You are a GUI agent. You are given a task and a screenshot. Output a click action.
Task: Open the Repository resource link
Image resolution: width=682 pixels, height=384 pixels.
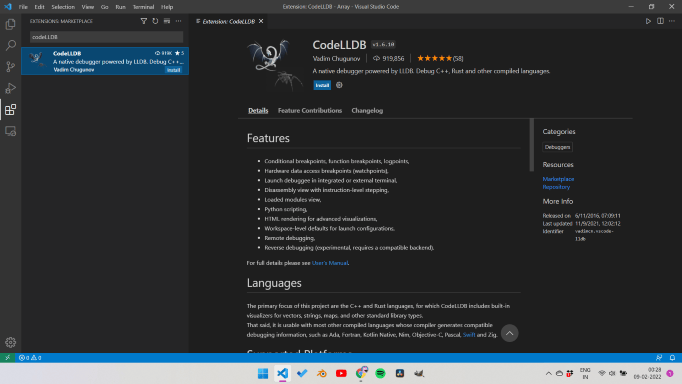pos(556,187)
